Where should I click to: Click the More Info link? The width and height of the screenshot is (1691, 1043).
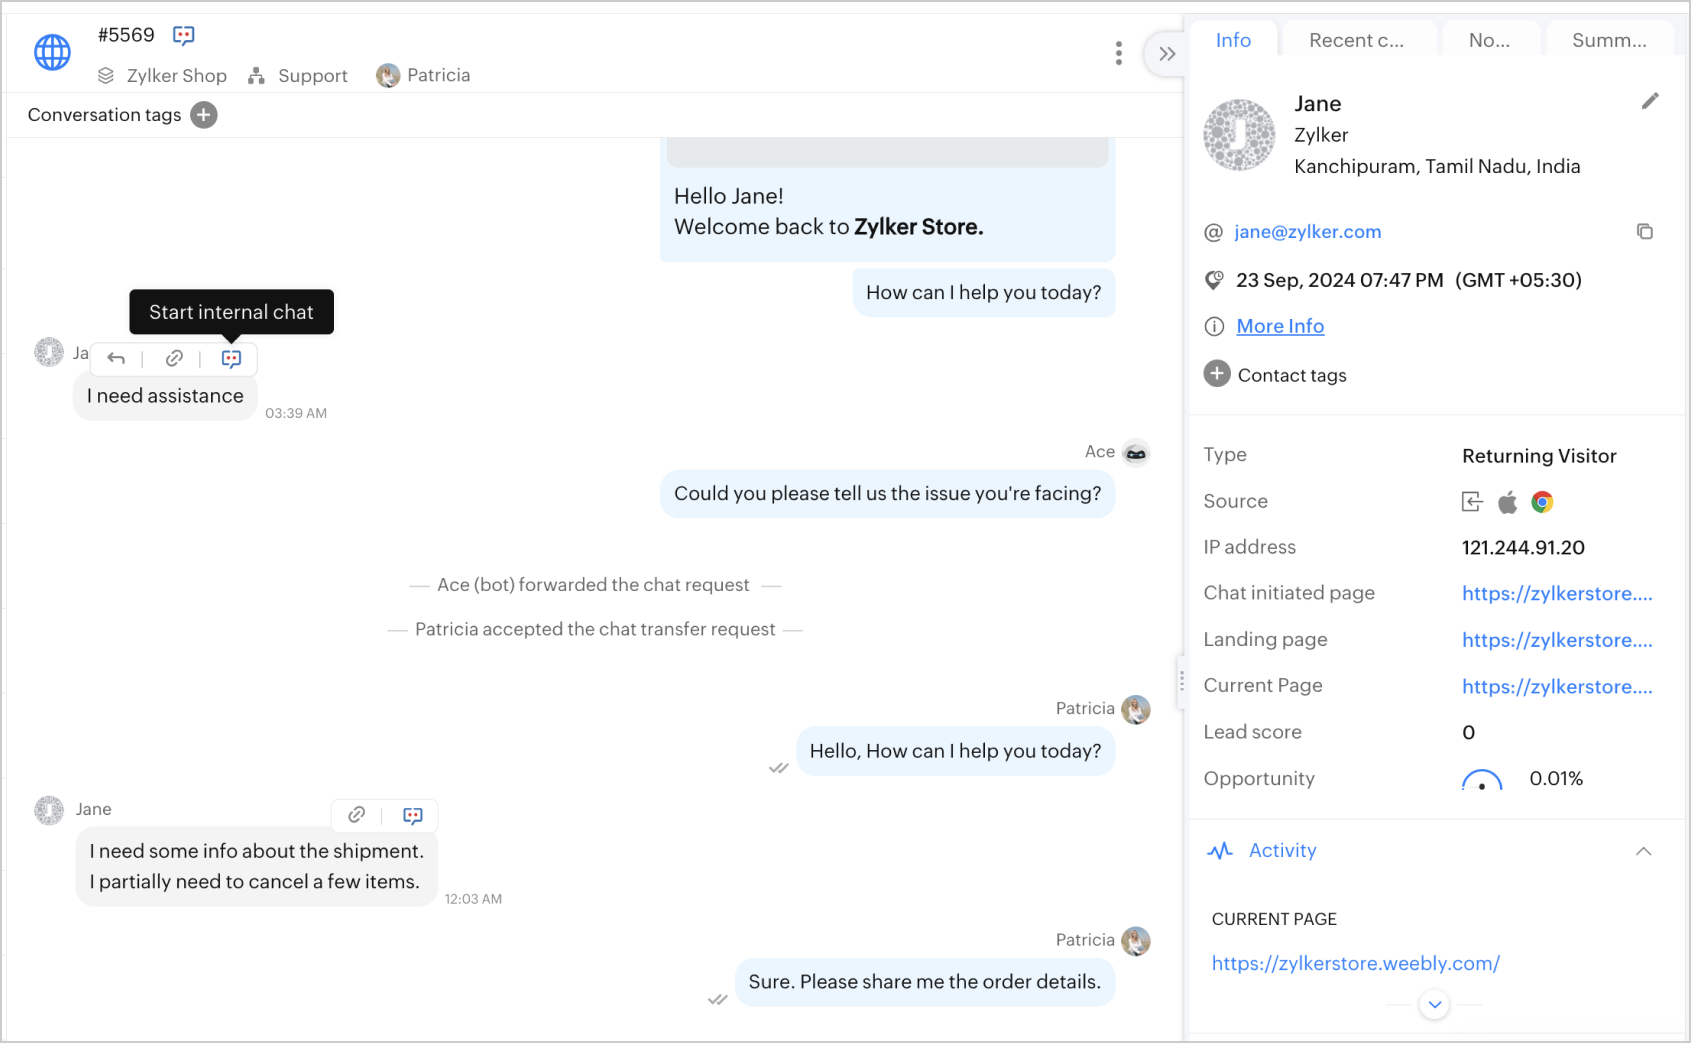[x=1280, y=326]
